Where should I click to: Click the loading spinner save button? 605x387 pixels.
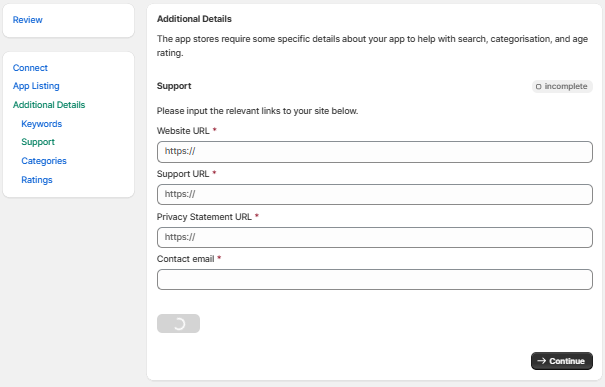pos(178,323)
